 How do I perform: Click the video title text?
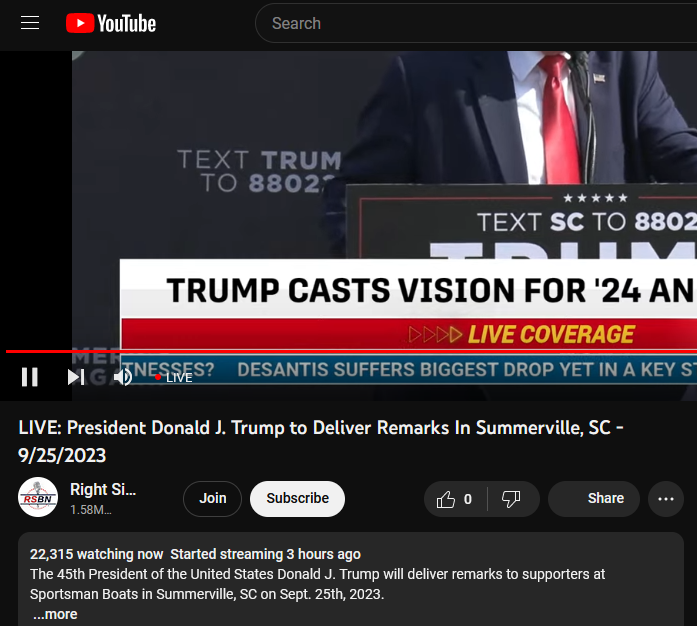[320, 441]
